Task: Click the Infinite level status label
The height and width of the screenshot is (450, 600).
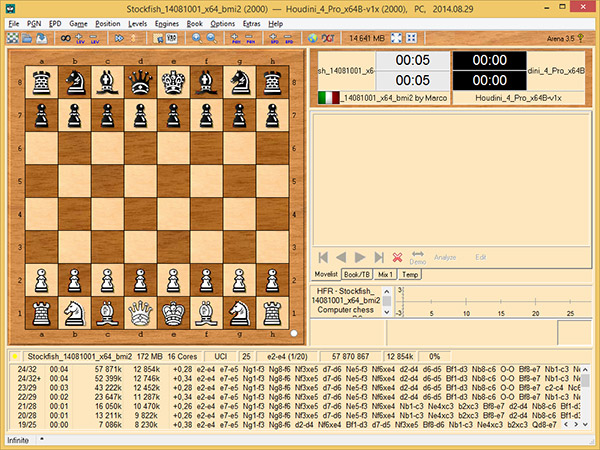Action: 18,440
